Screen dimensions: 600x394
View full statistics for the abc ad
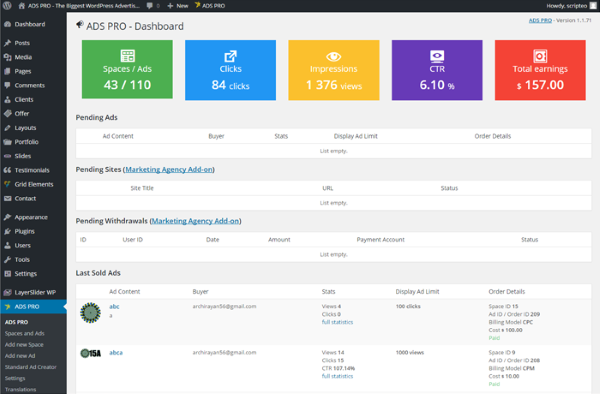(x=337, y=322)
